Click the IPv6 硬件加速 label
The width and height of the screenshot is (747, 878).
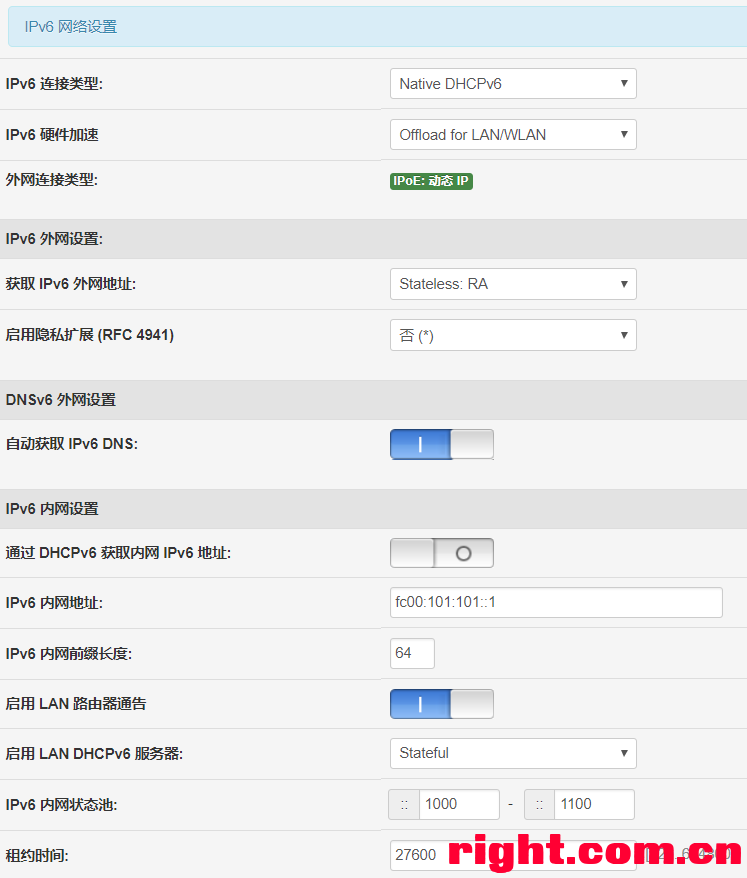(x=52, y=135)
